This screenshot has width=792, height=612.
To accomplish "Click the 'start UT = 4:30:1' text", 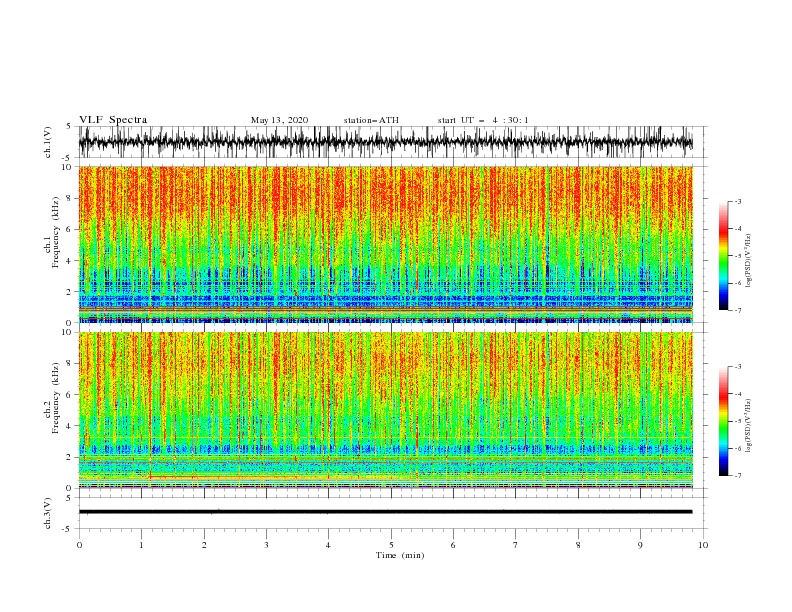I will click(483, 120).
